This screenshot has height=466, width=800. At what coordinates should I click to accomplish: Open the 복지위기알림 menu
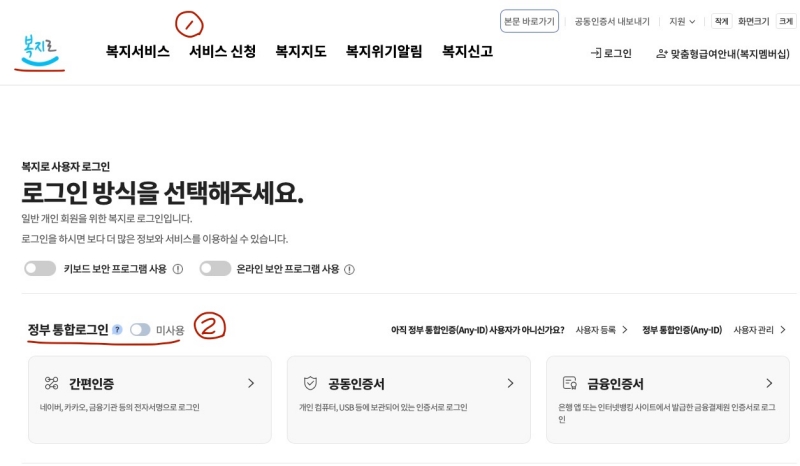coord(384,52)
